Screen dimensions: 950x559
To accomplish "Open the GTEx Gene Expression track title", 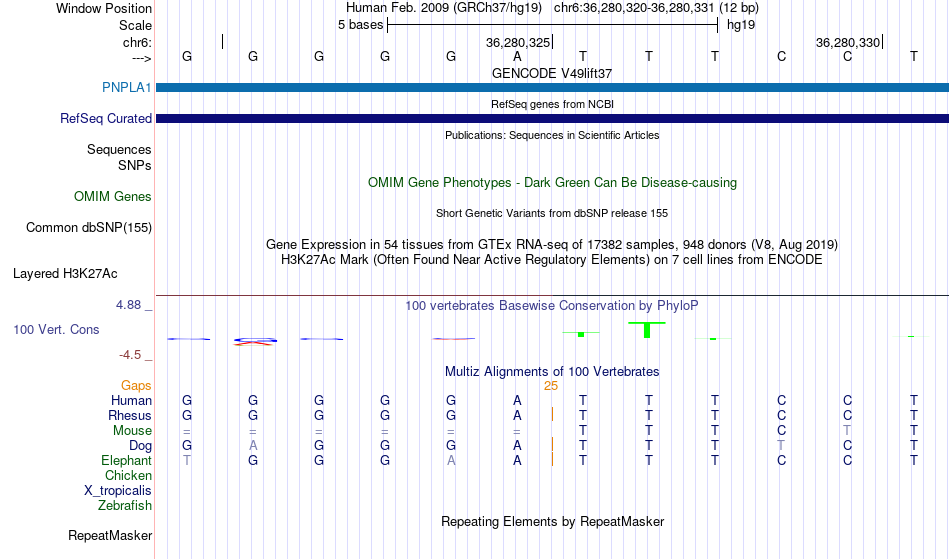I will (552, 245).
